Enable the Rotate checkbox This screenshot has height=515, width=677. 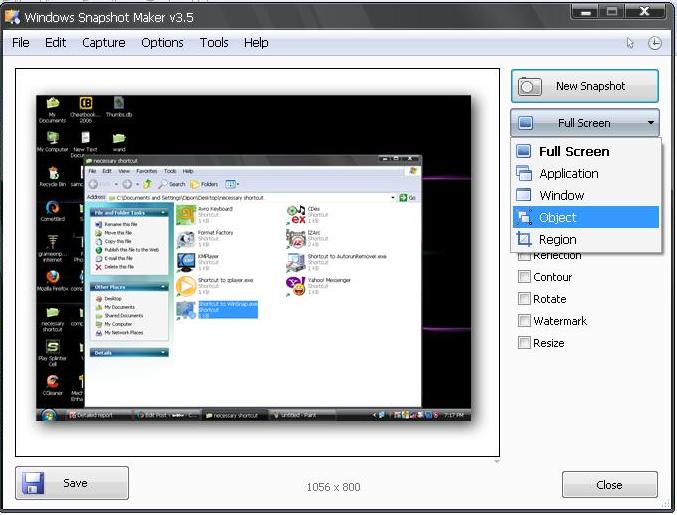coord(524,299)
